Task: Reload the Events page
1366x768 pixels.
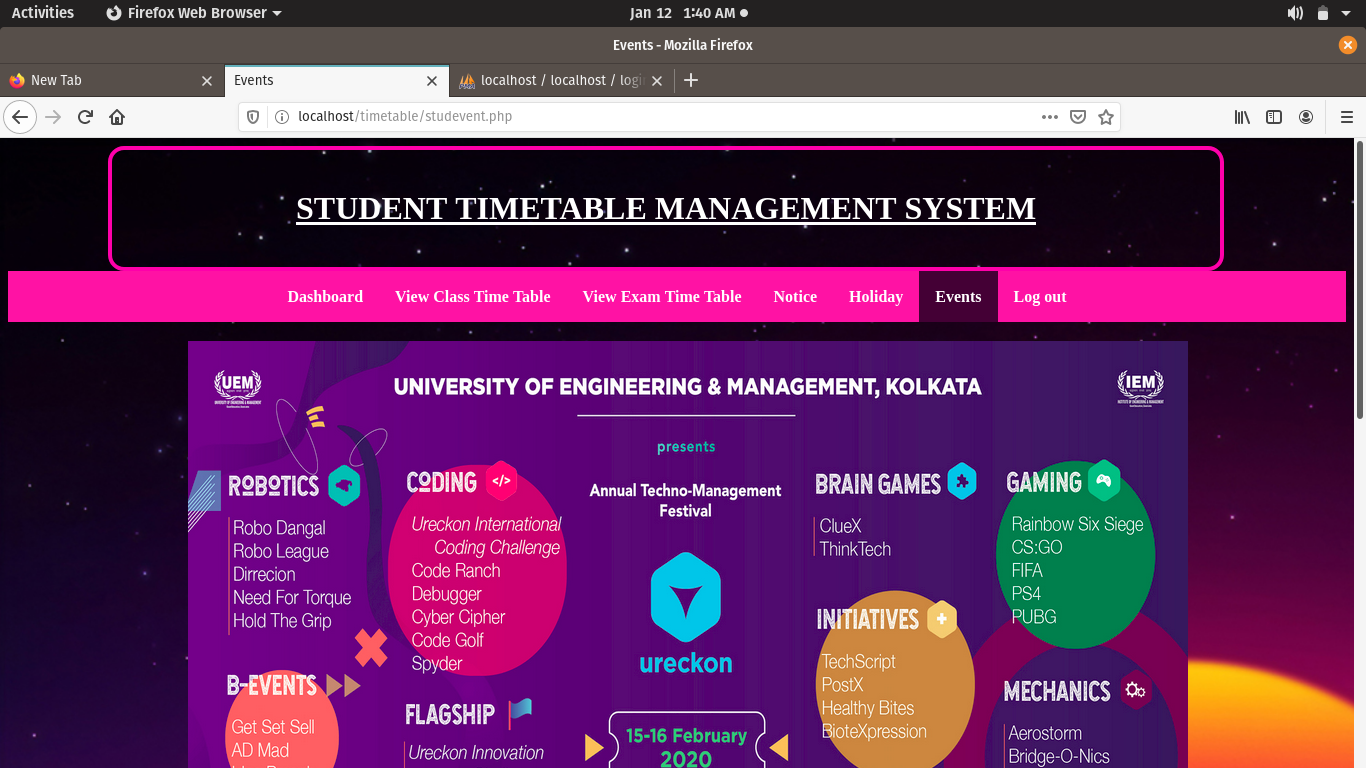Action: [x=85, y=117]
